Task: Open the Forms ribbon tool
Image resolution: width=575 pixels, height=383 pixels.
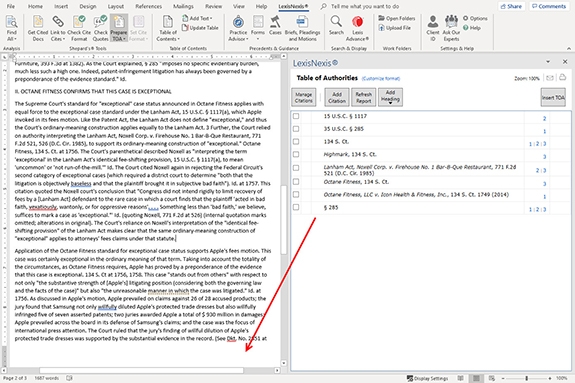Action: tap(258, 28)
